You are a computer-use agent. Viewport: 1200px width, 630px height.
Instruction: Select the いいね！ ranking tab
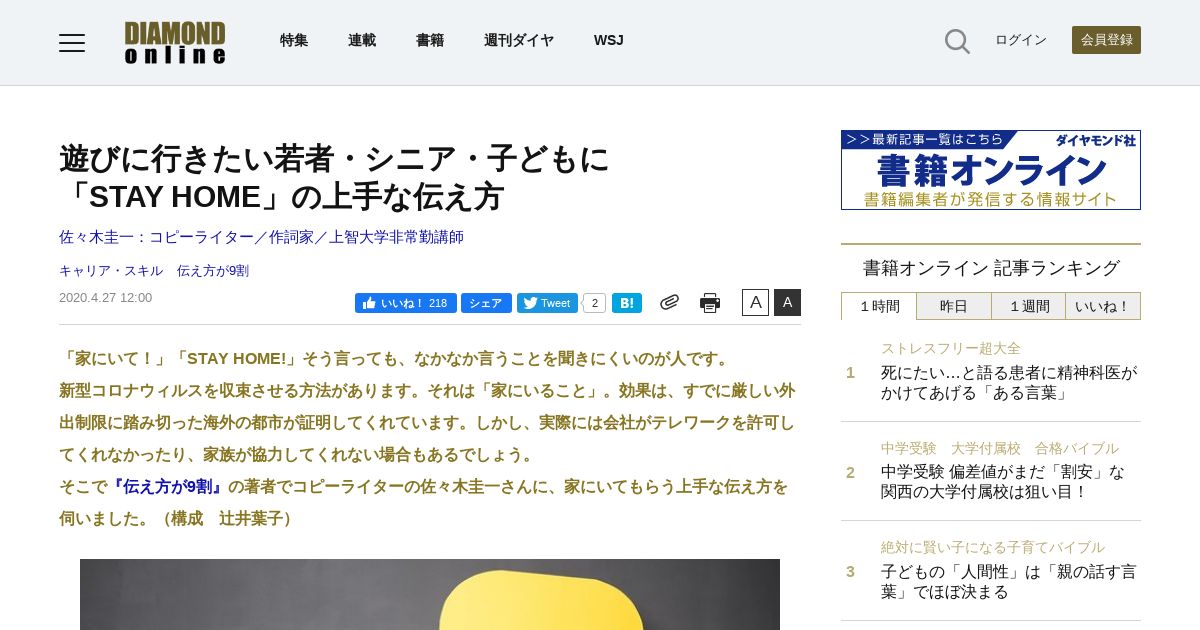1103,306
